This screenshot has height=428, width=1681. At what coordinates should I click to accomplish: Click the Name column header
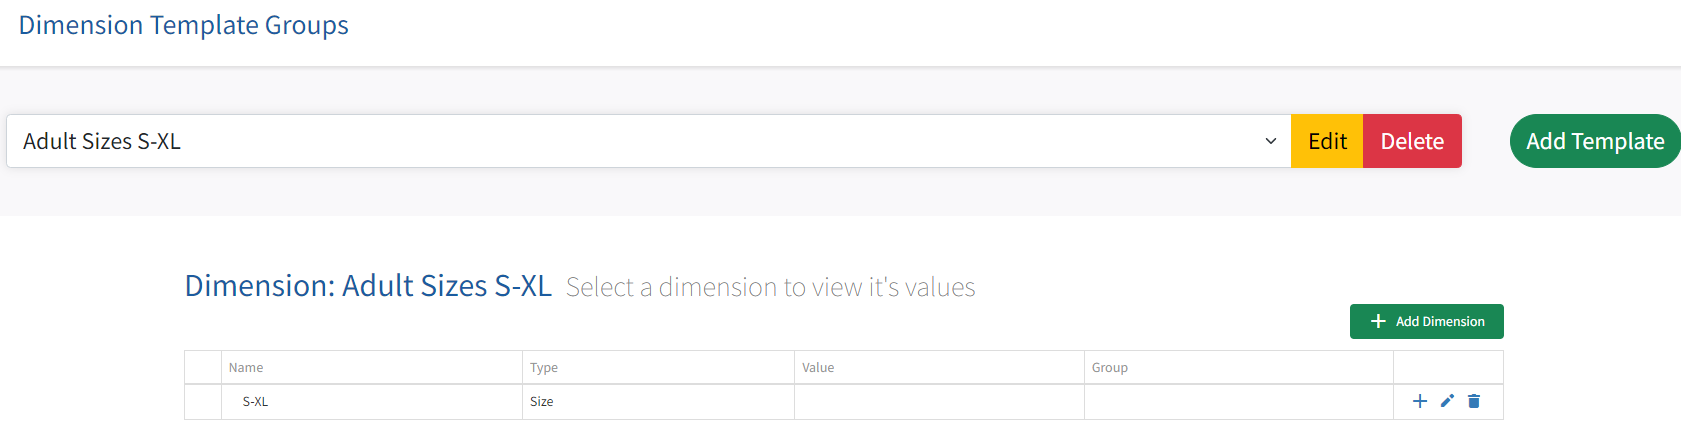point(246,368)
